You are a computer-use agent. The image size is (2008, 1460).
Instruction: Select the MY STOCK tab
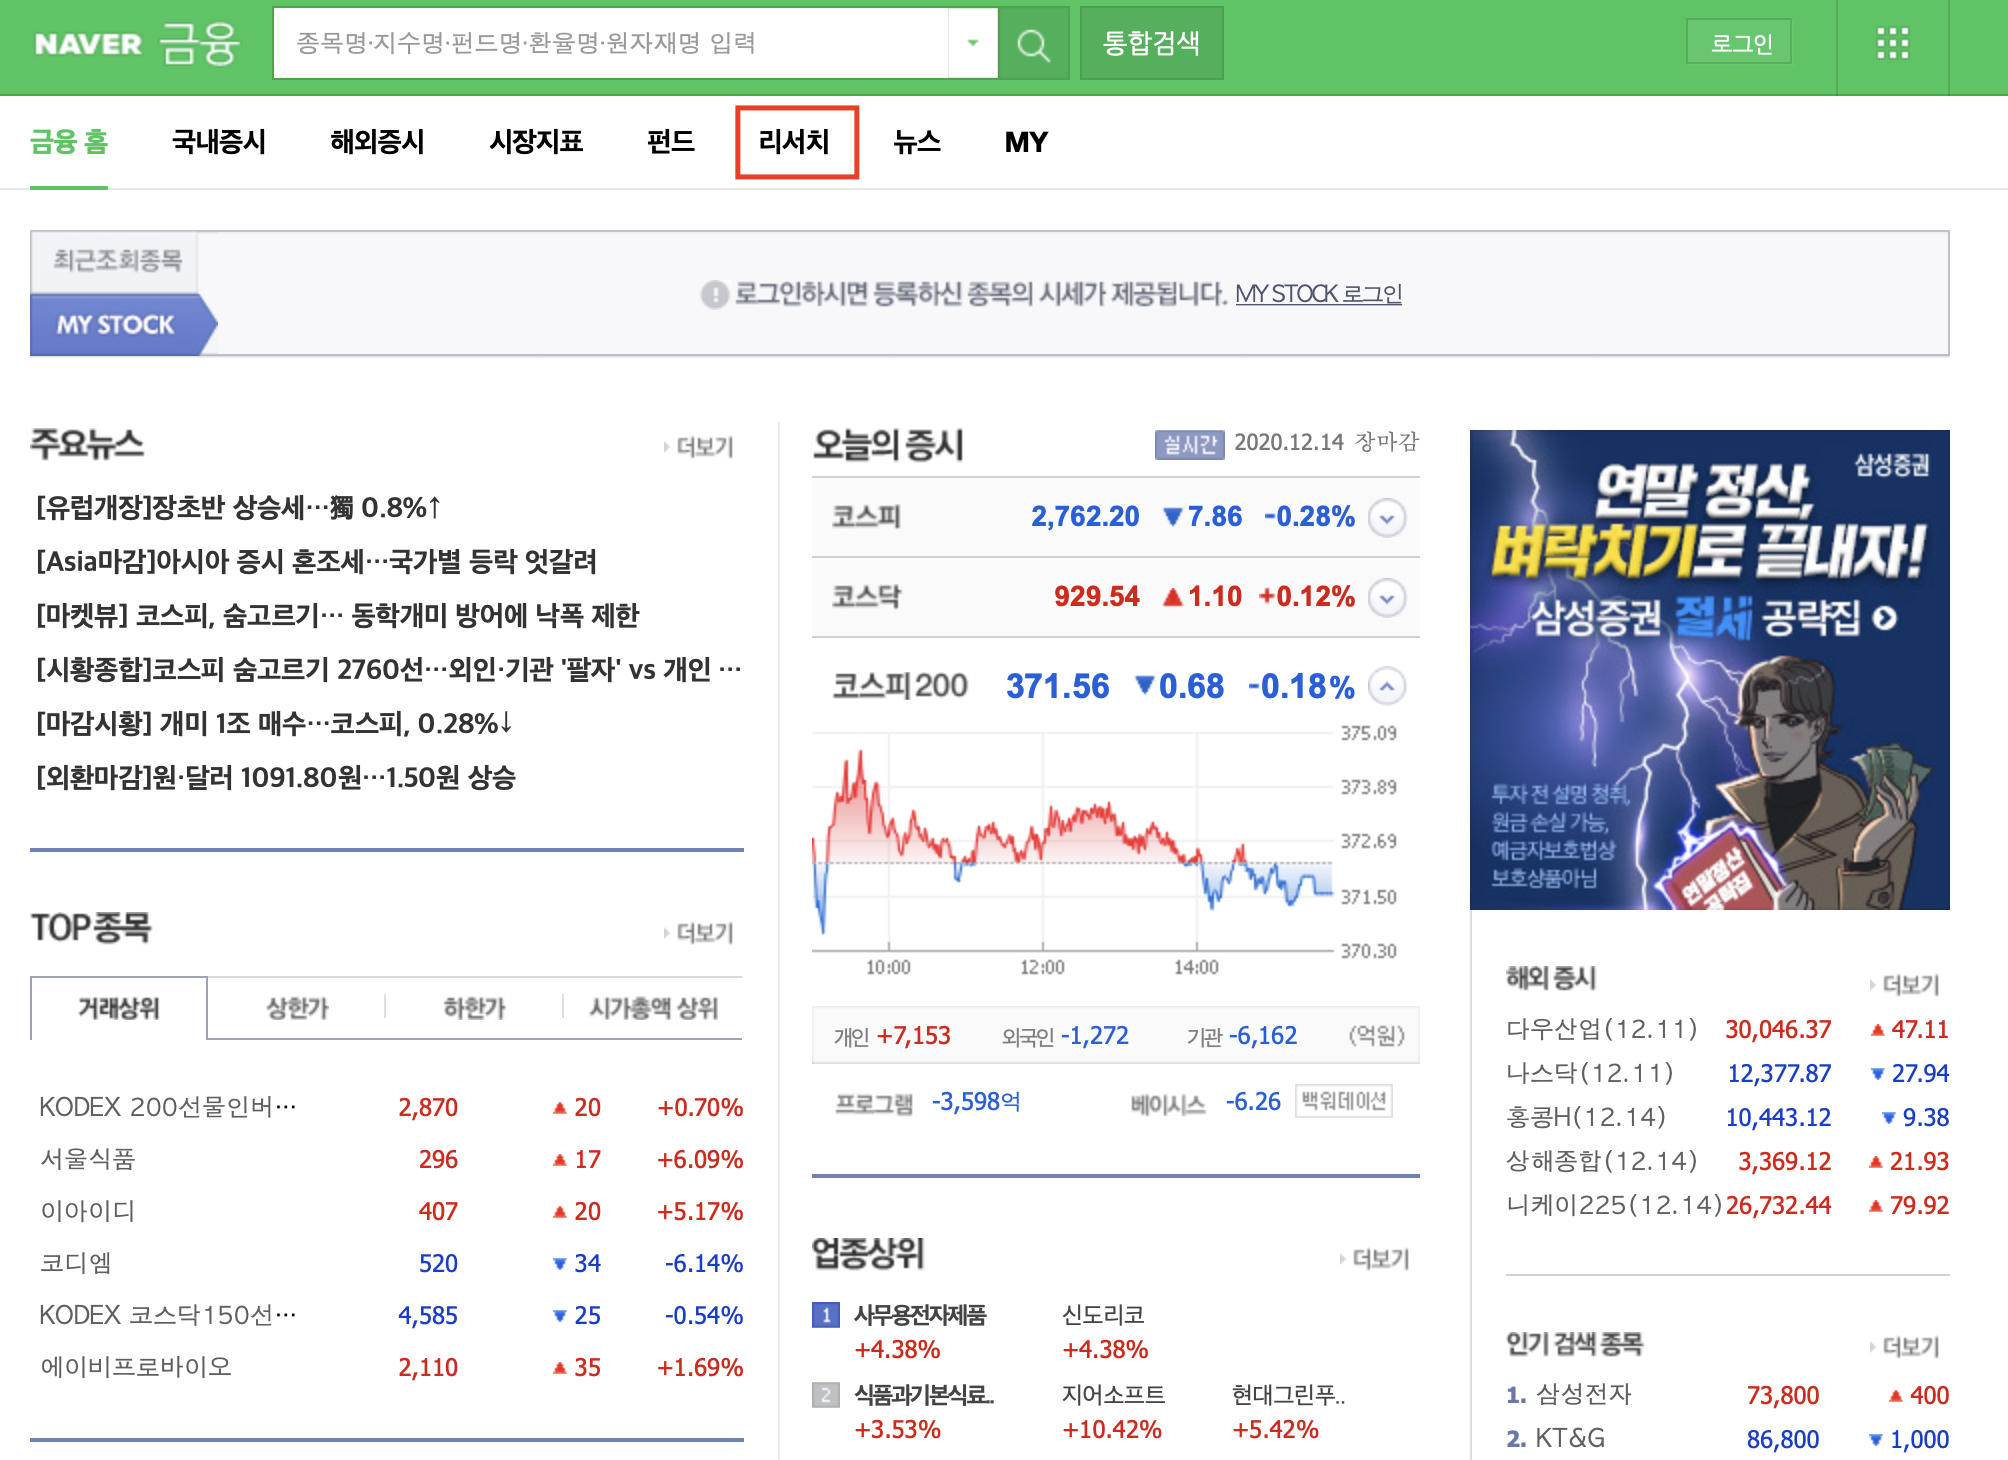[116, 325]
